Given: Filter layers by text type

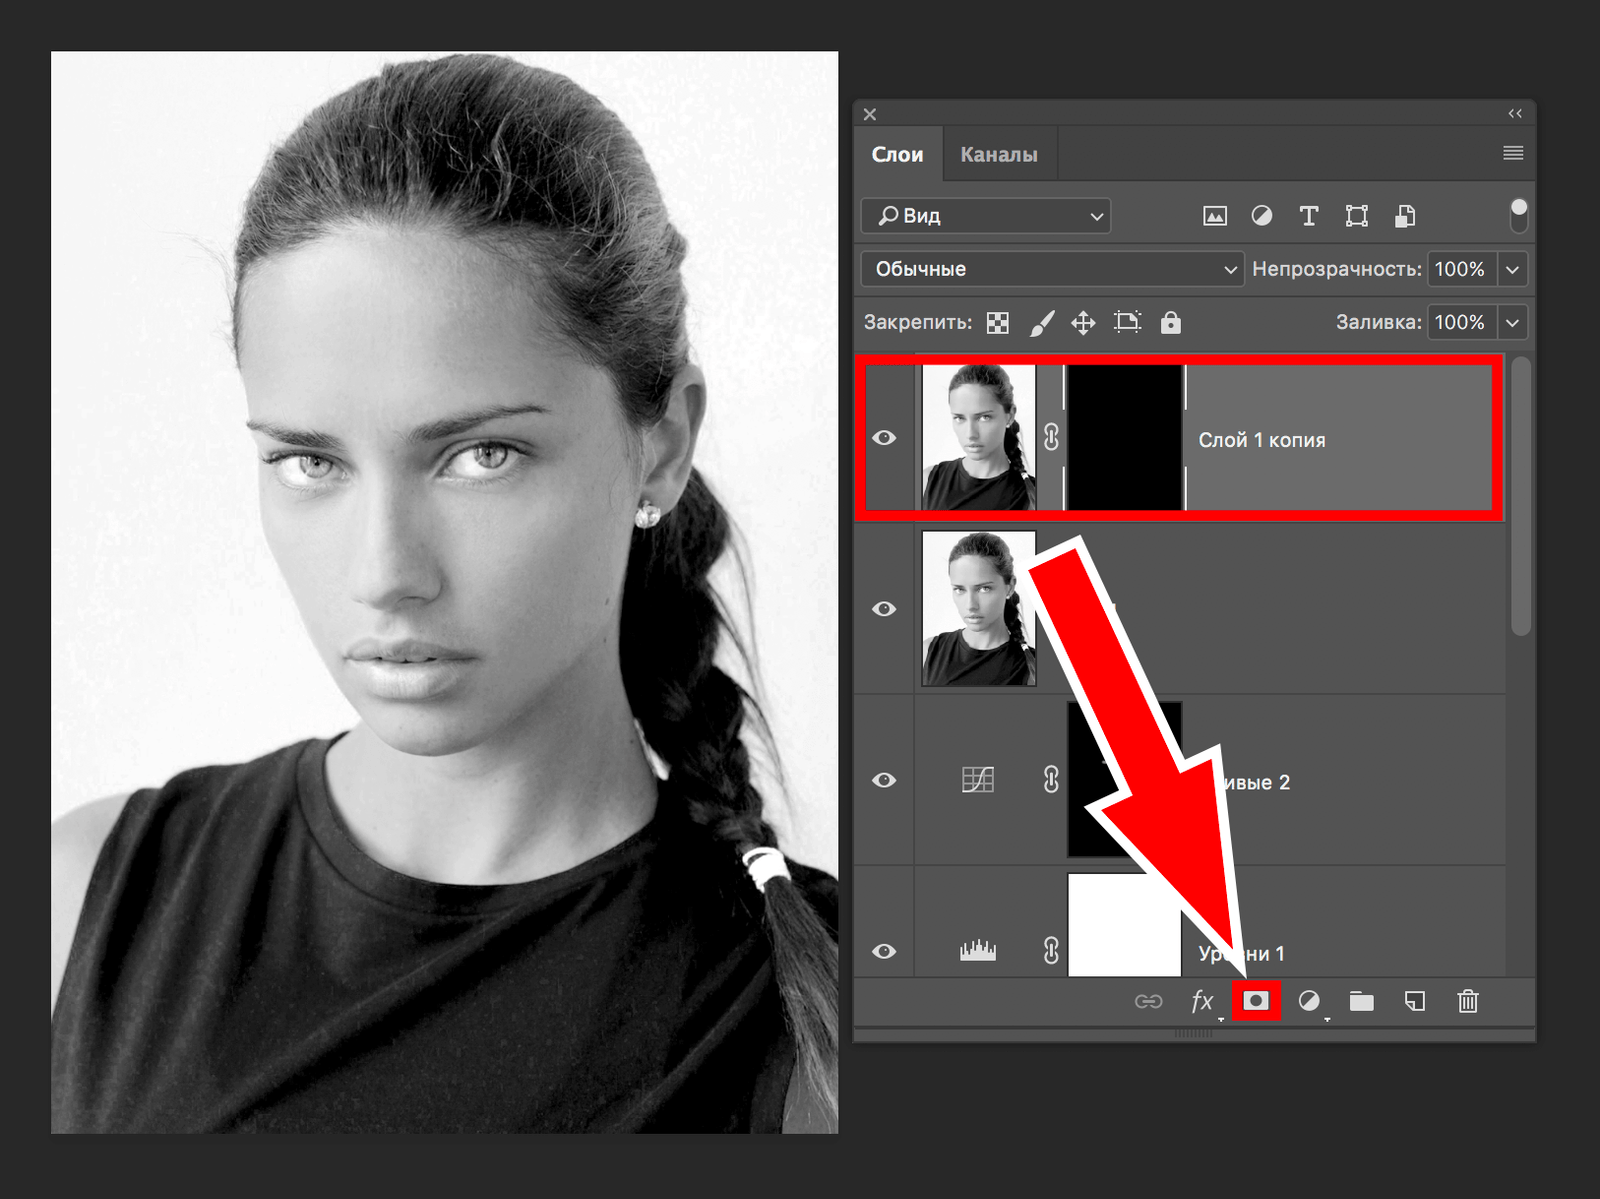Looking at the screenshot, I should (x=1308, y=216).
